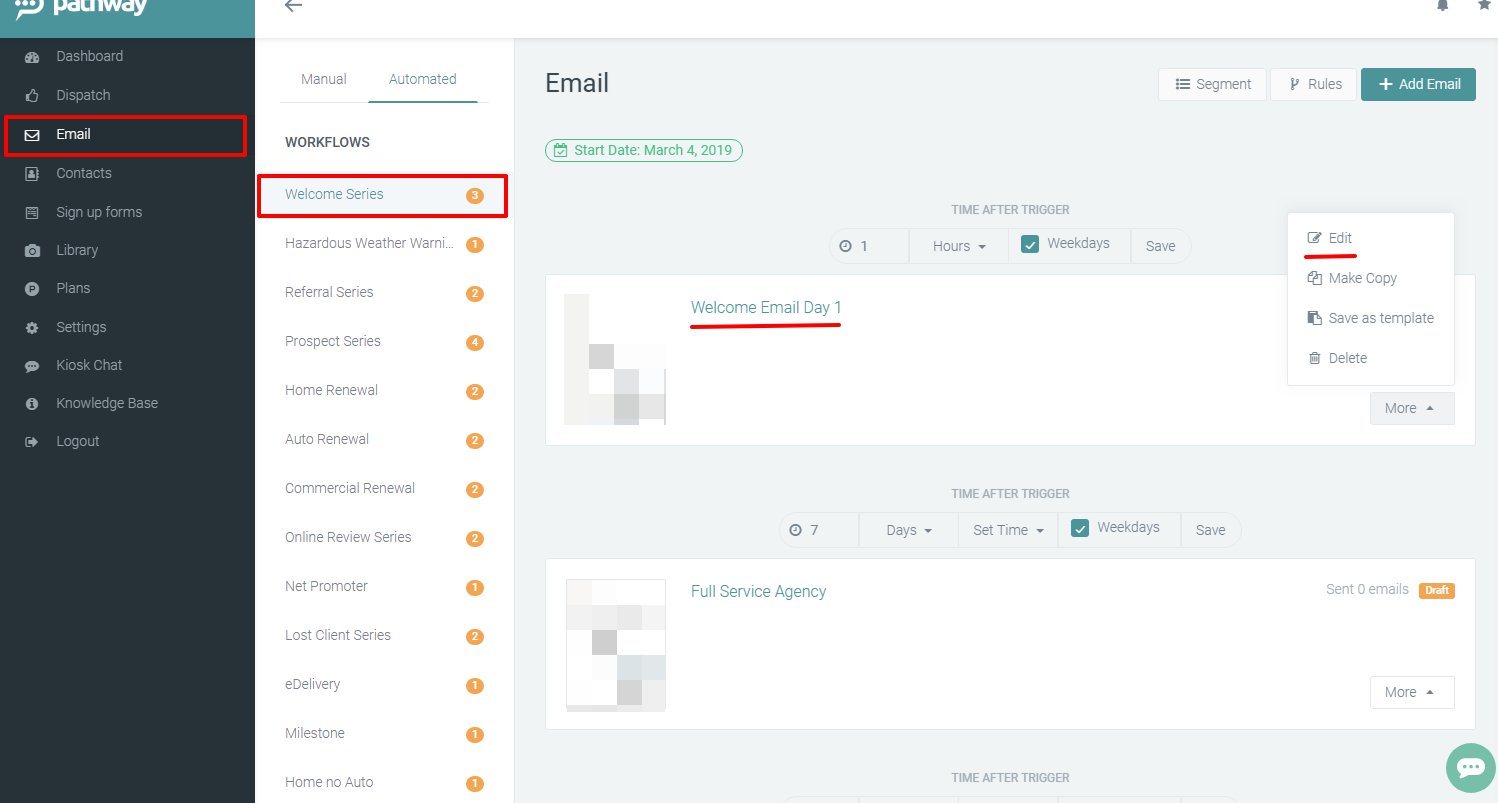
Task: Expand the Set Time dropdown
Action: pyautogui.click(x=1008, y=530)
